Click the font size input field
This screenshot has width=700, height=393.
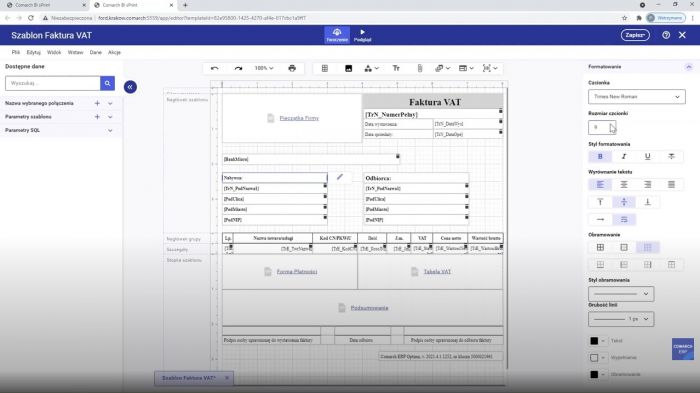pyautogui.click(x=602, y=127)
